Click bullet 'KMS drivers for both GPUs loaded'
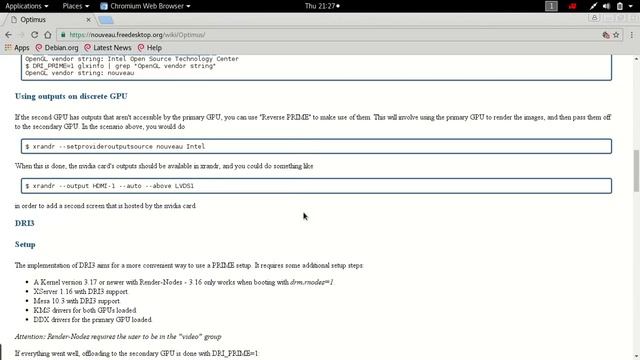Image resolution: width=640 pixels, height=360 pixels. [85, 310]
